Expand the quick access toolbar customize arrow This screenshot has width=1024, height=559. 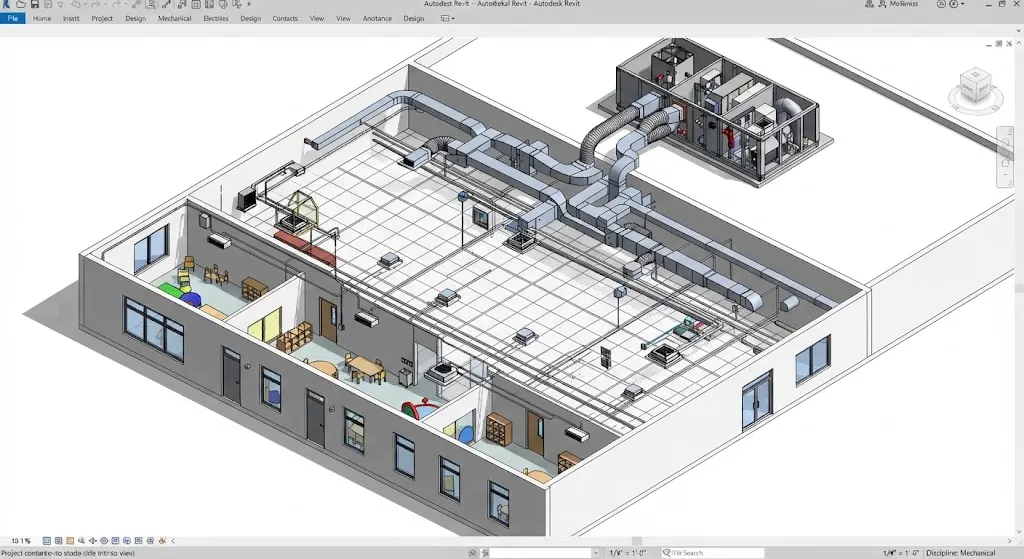[249, 4]
